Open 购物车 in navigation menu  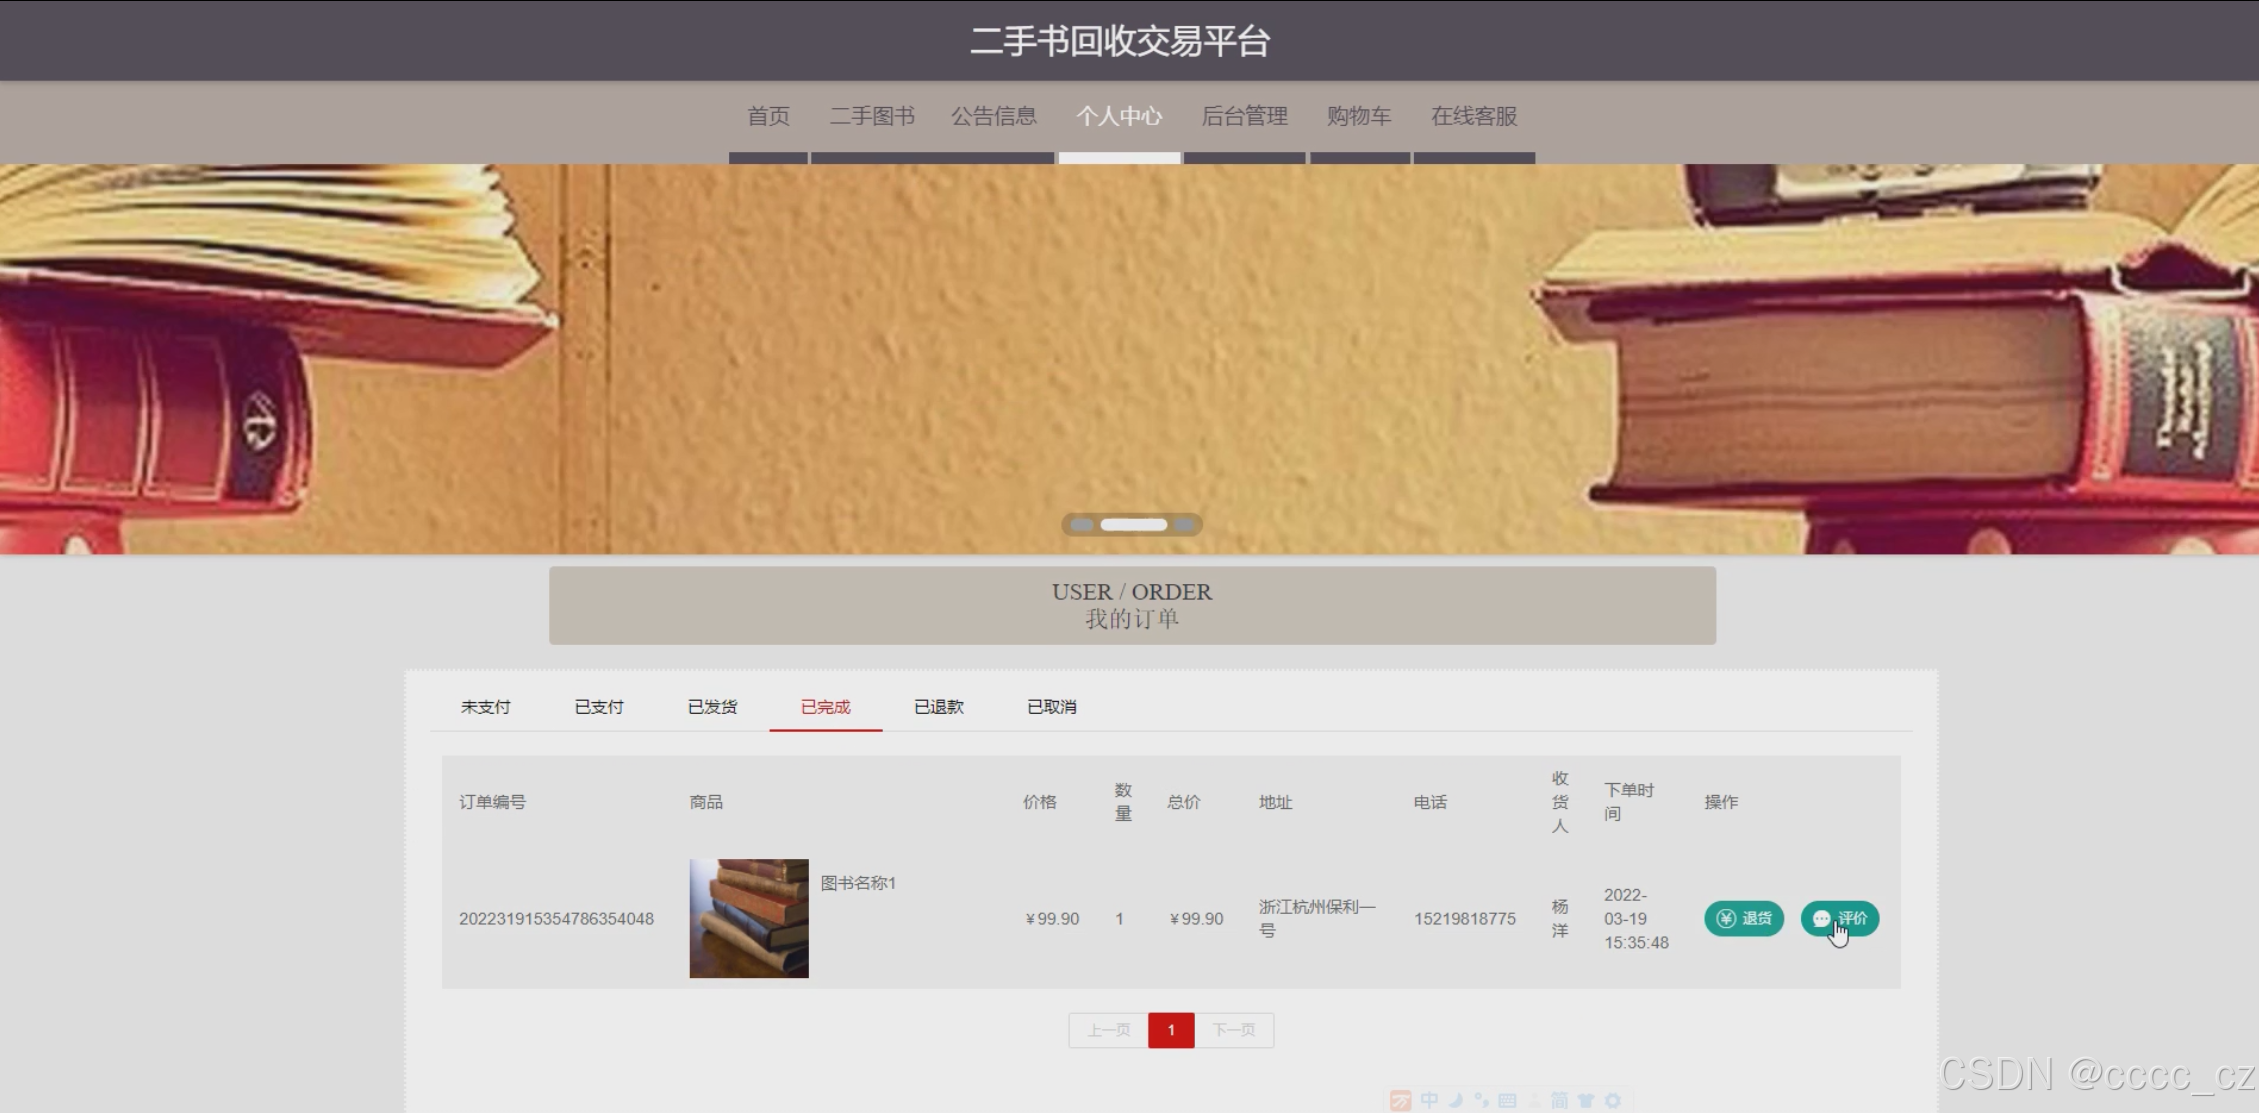[1358, 116]
